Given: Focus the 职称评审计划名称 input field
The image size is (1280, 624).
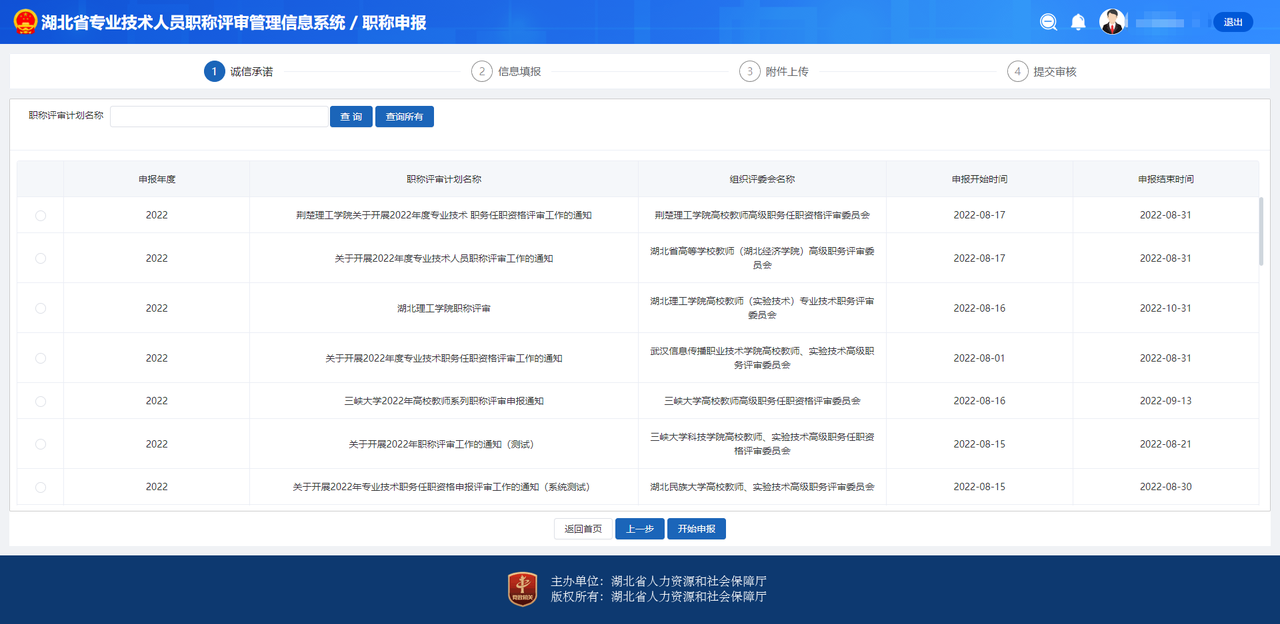Looking at the screenshot, I should click(x=219, y=117).
